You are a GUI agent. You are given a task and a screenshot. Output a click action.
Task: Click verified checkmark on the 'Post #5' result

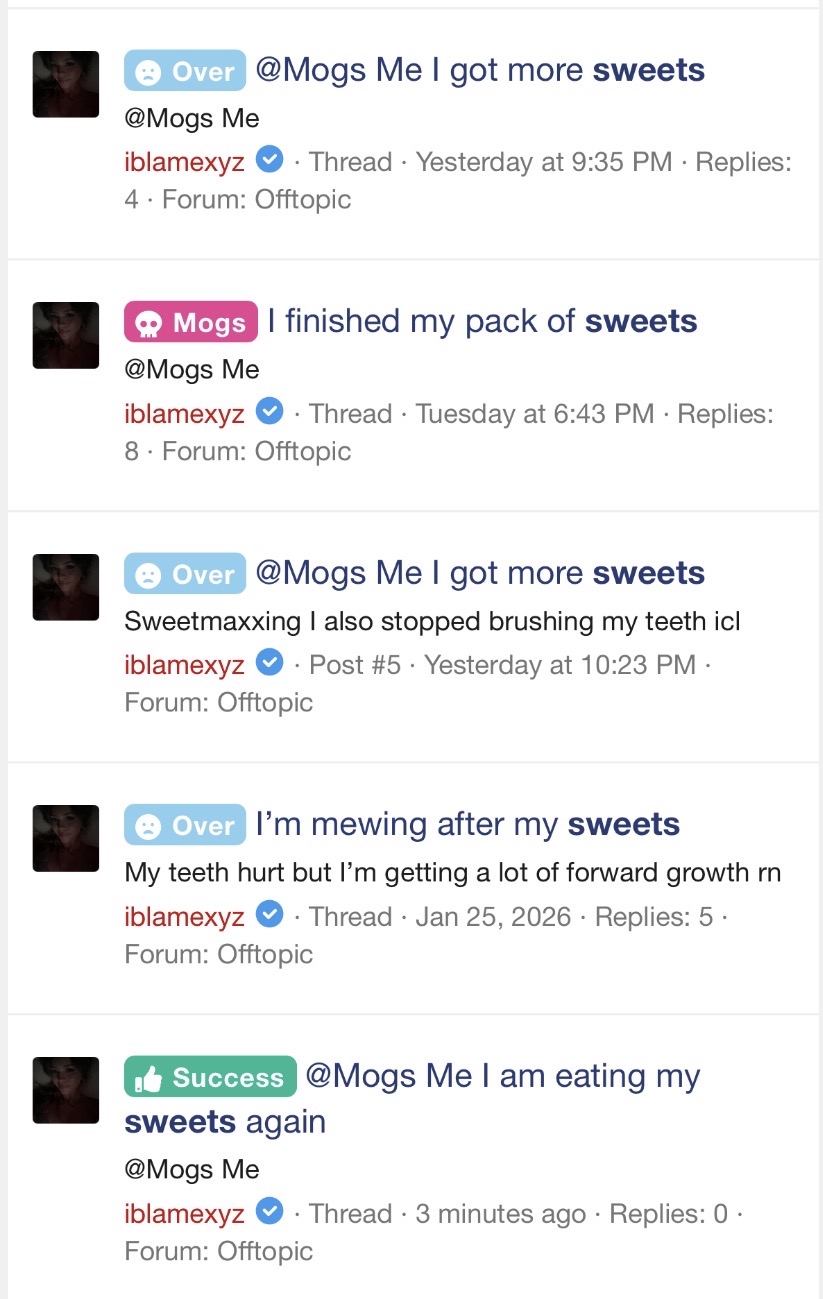pyautogui.click(x=270, y=662)
